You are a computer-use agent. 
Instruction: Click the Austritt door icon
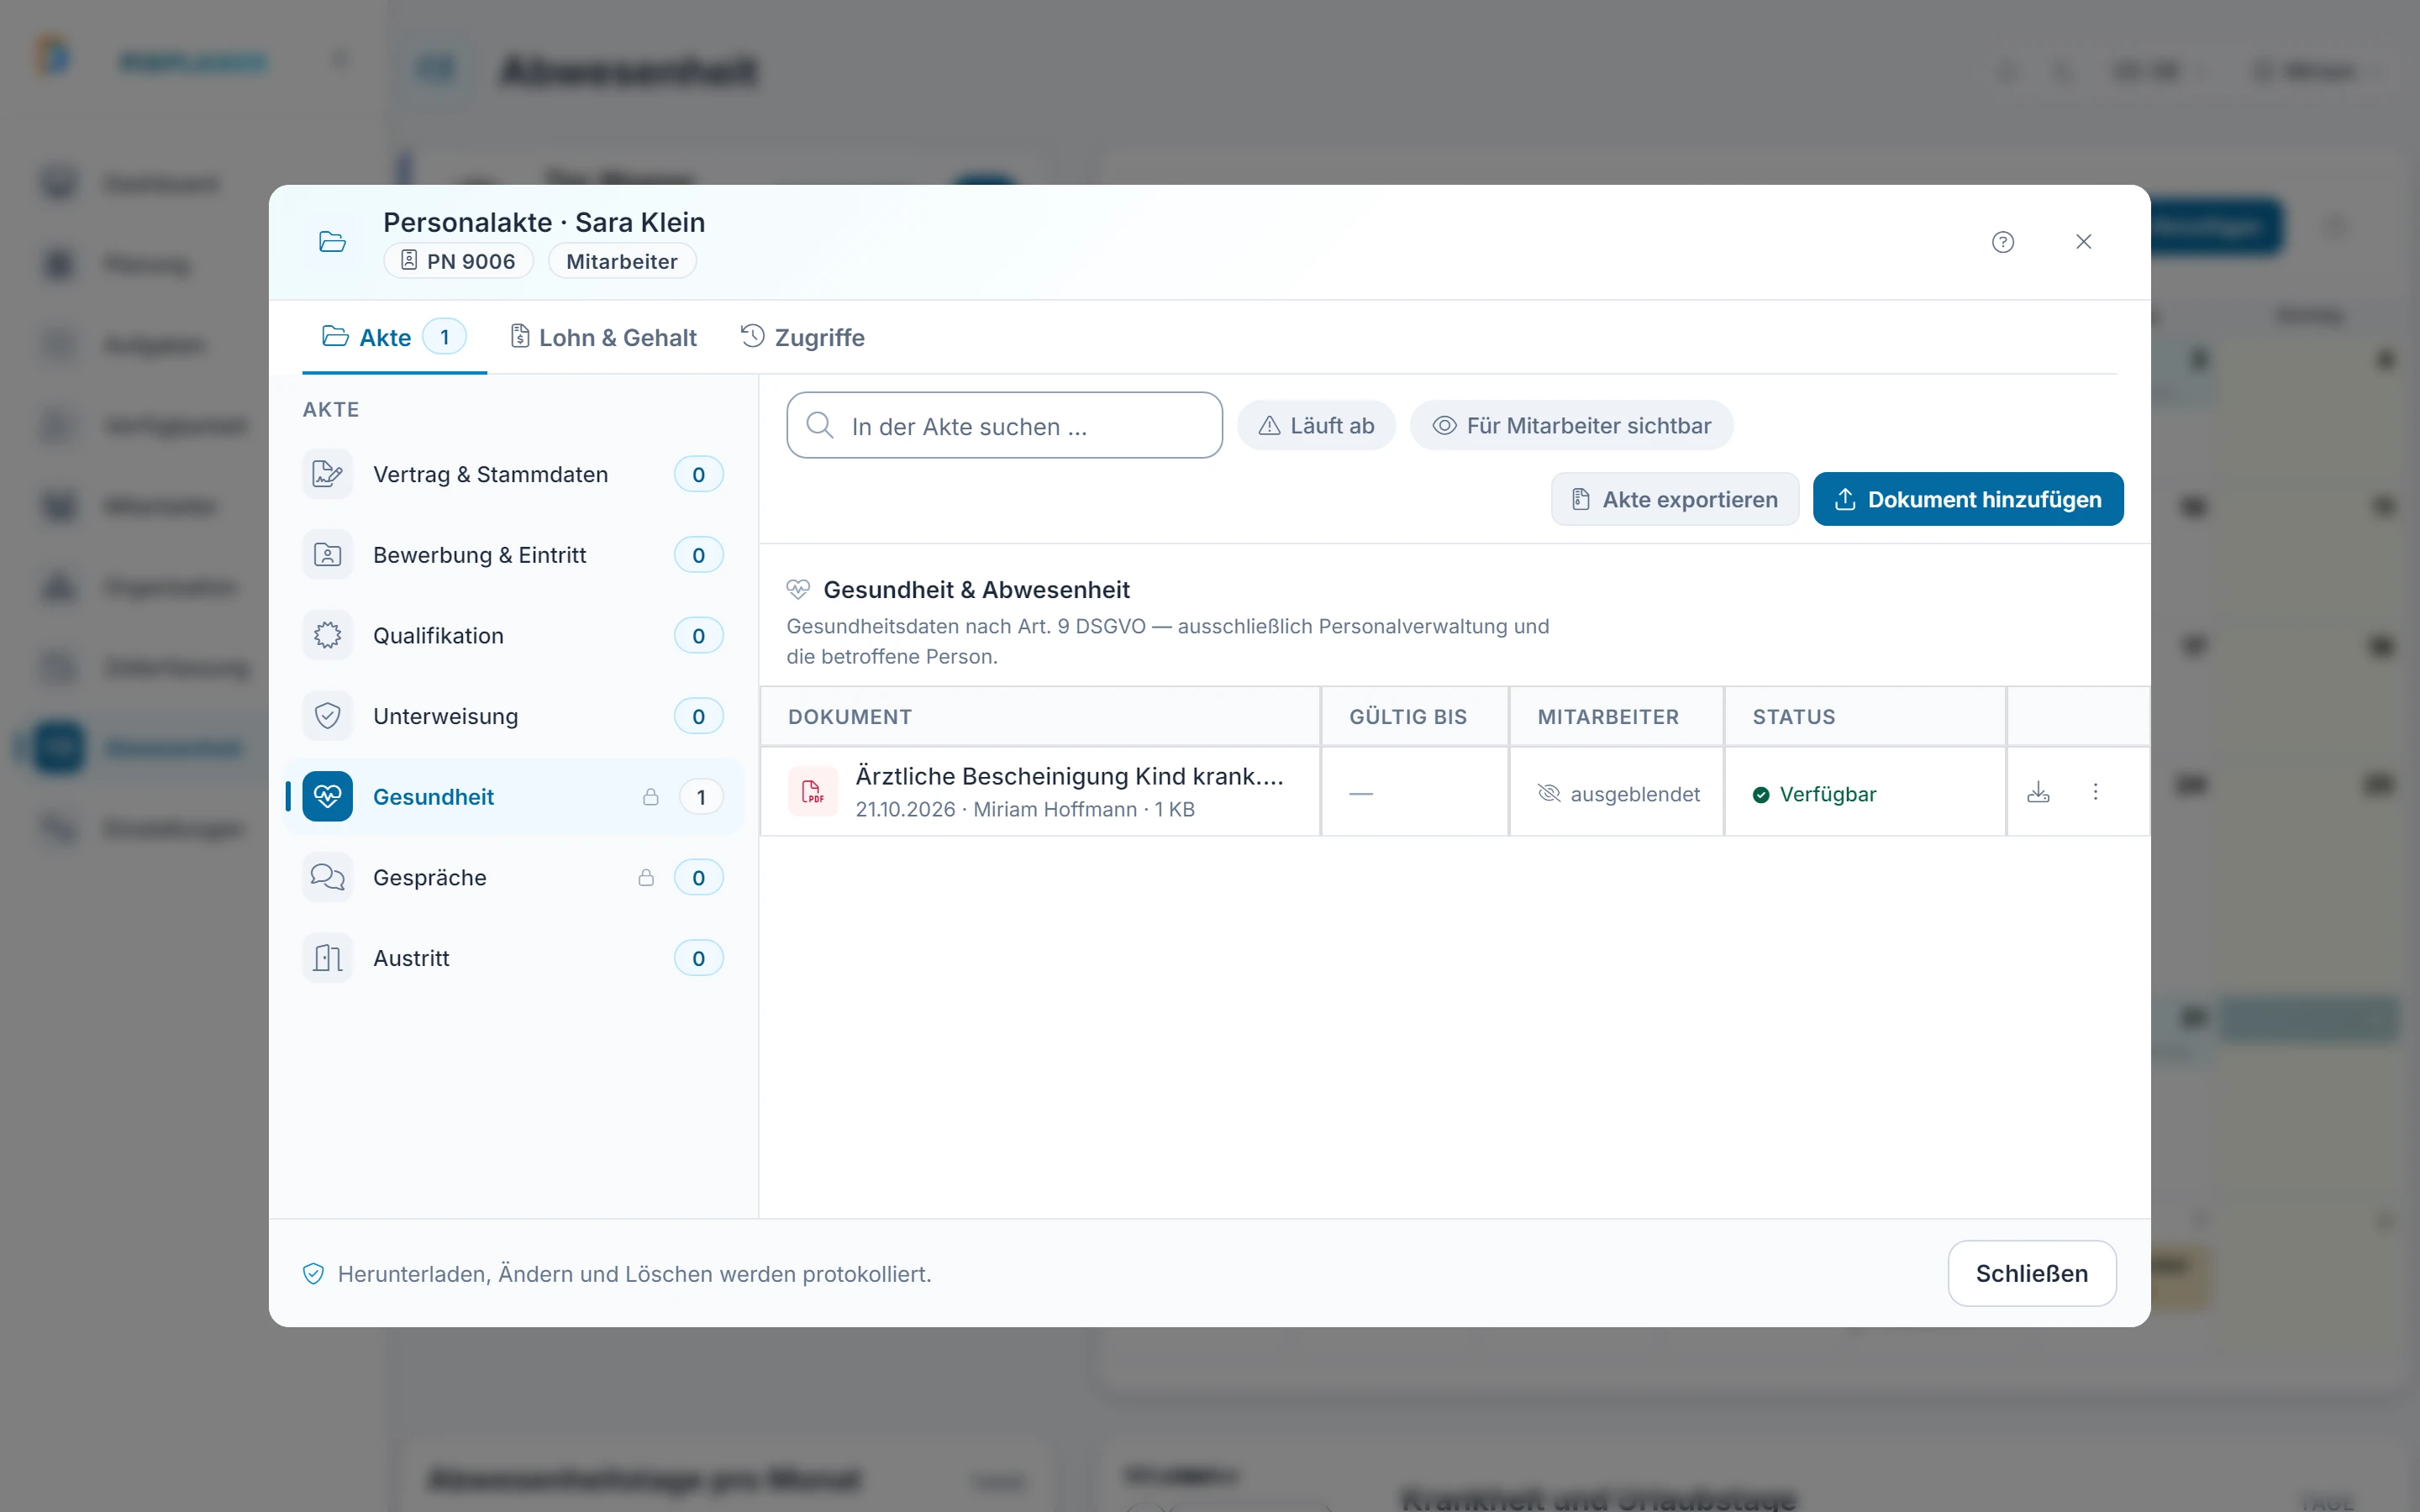(328, 958)
